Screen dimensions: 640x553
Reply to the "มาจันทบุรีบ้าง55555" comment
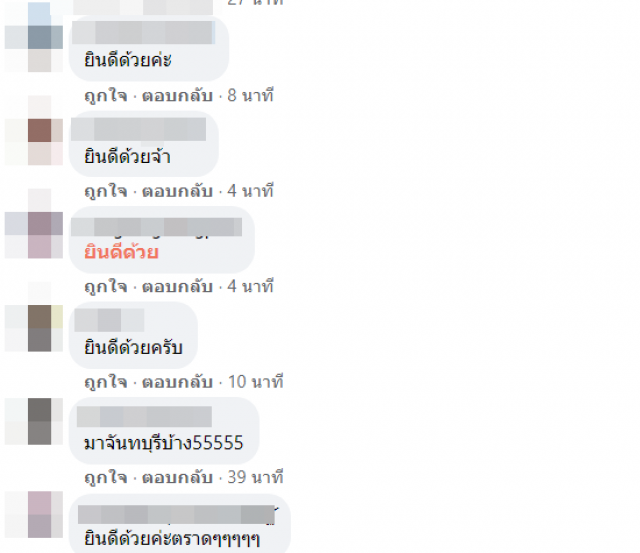177,478
